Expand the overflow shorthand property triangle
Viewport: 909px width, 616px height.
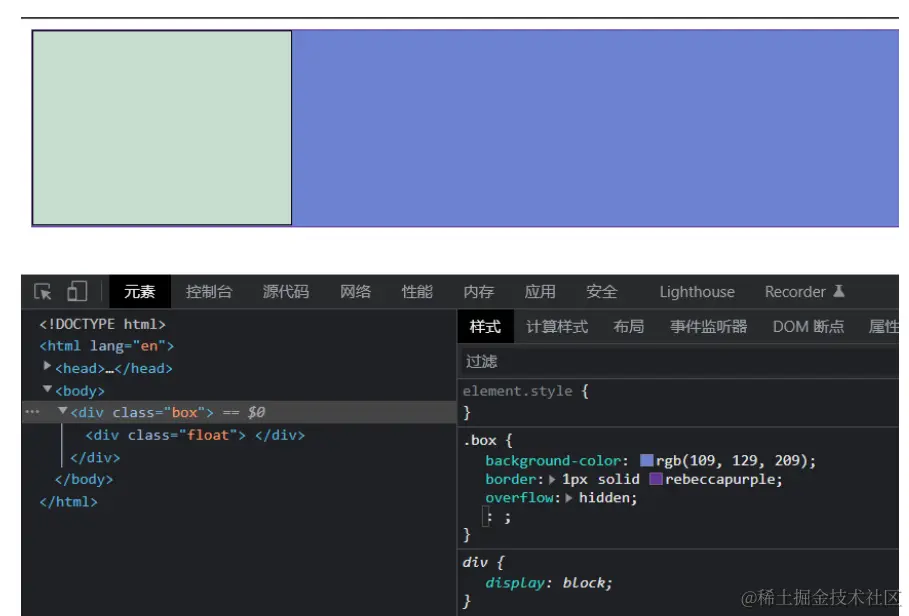click(569, 498)
